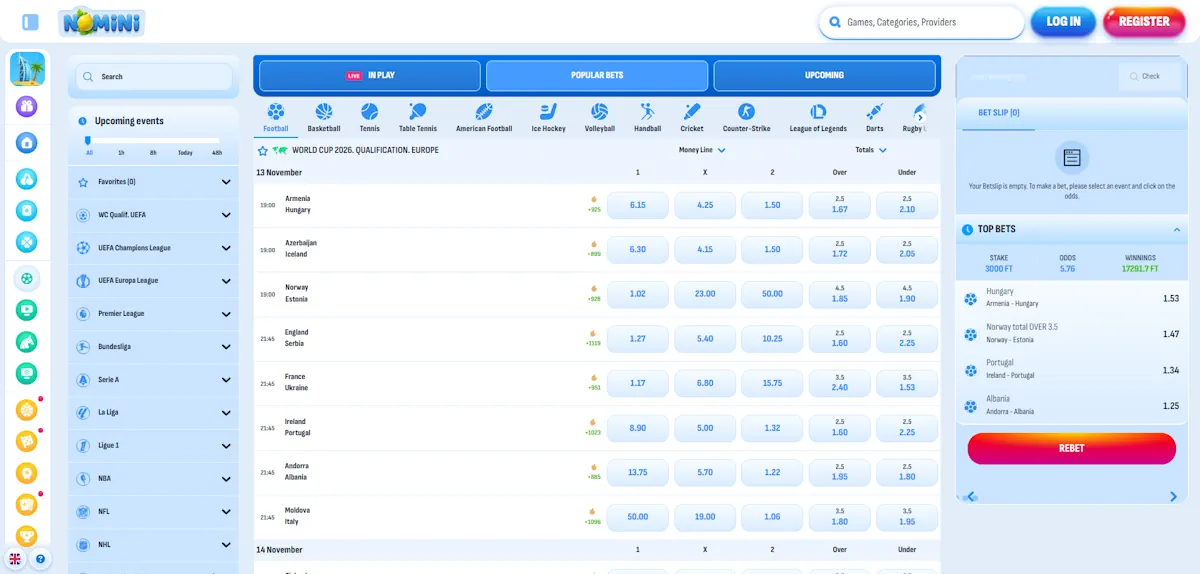
Task: Click the football sports icon in left sidebar
Action: click(x=27, y=278)
